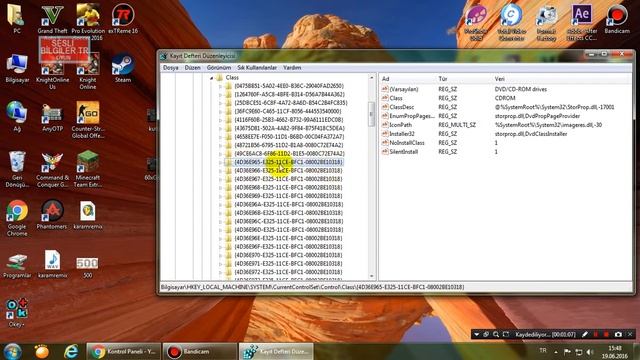Click the Bandicam bar screenshot camera icon
640x360 pixels.
[618, 334]
